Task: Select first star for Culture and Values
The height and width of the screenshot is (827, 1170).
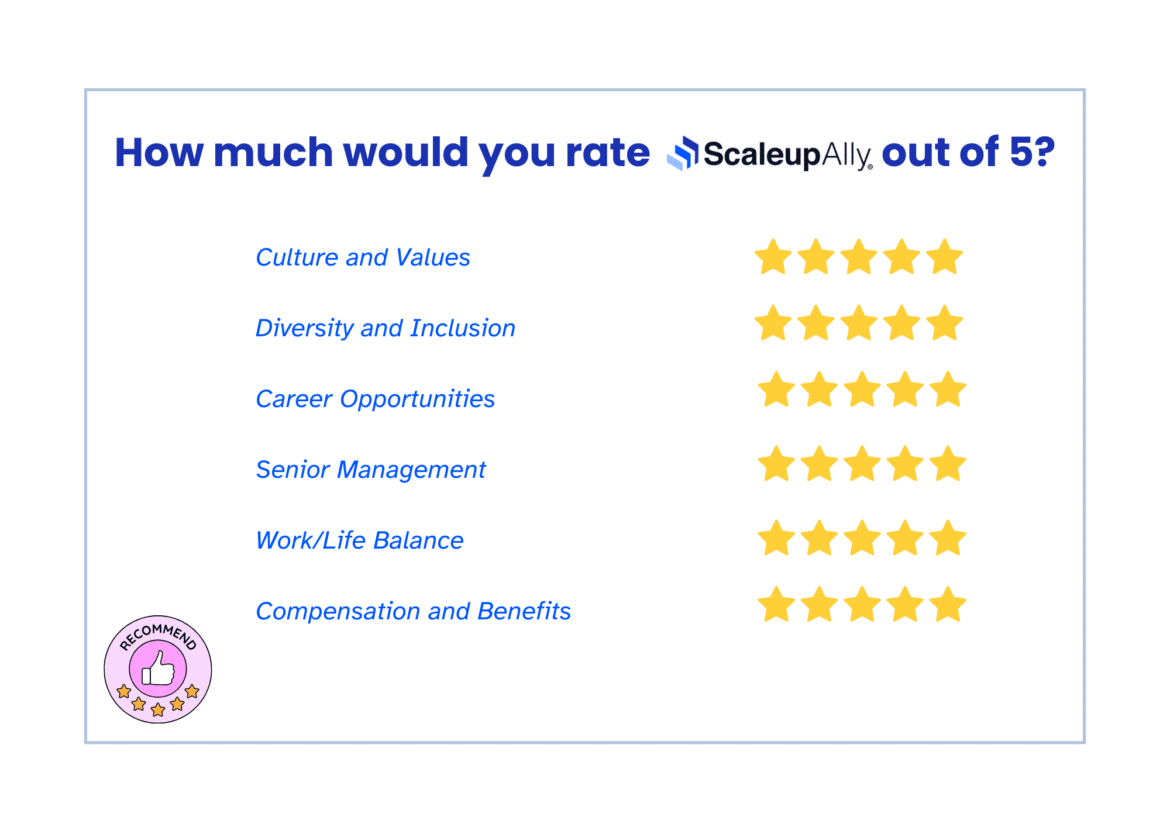Action: pos(773,257)
